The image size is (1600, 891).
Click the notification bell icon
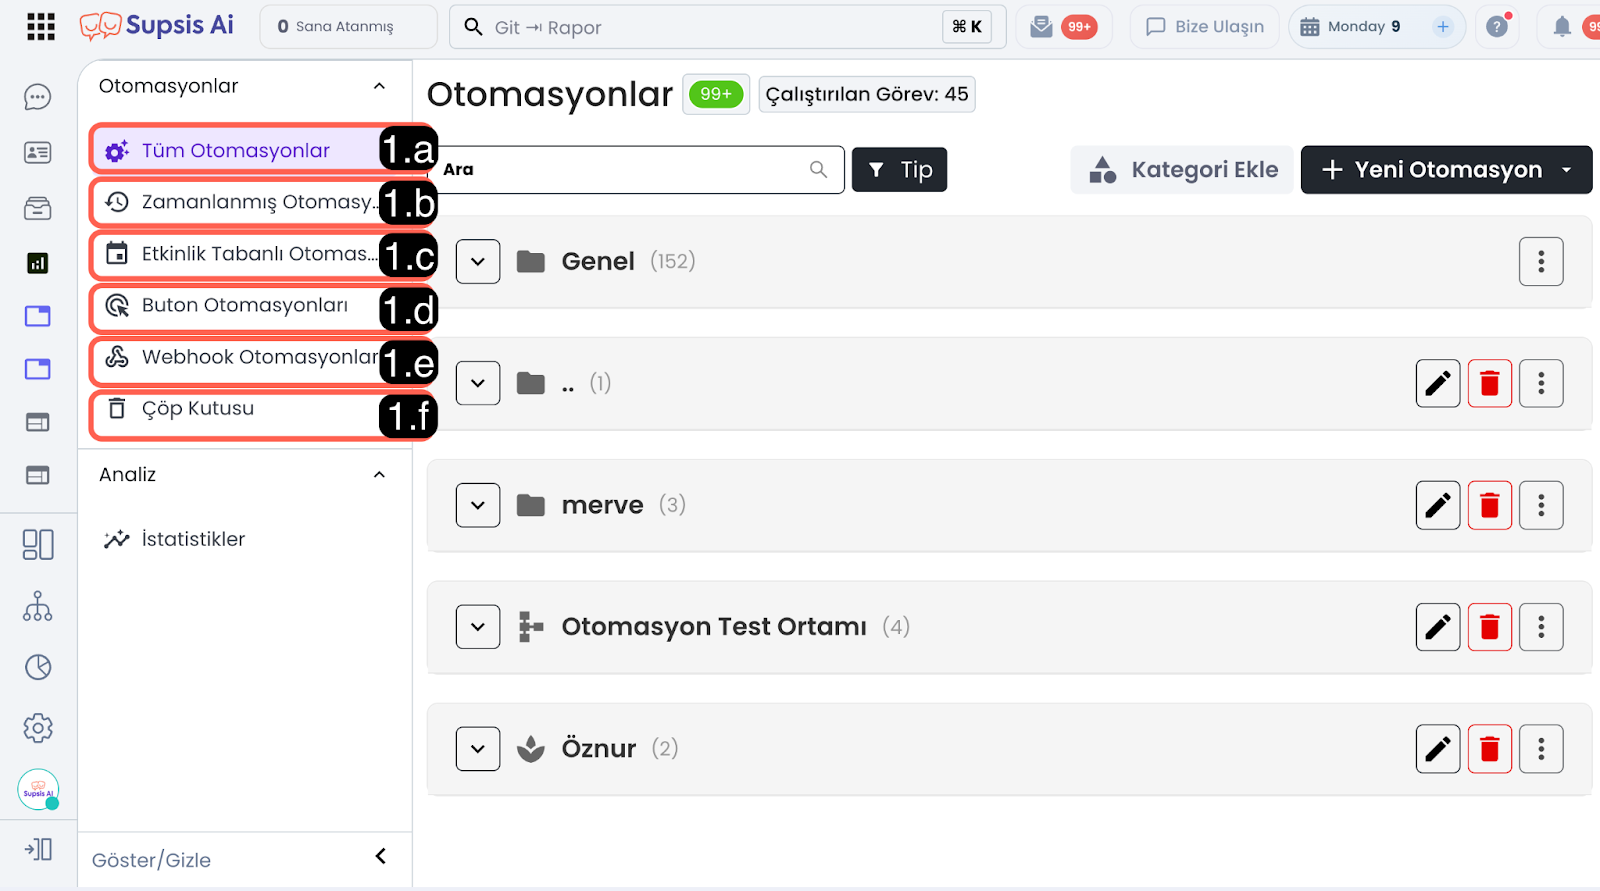(1561, 27)
